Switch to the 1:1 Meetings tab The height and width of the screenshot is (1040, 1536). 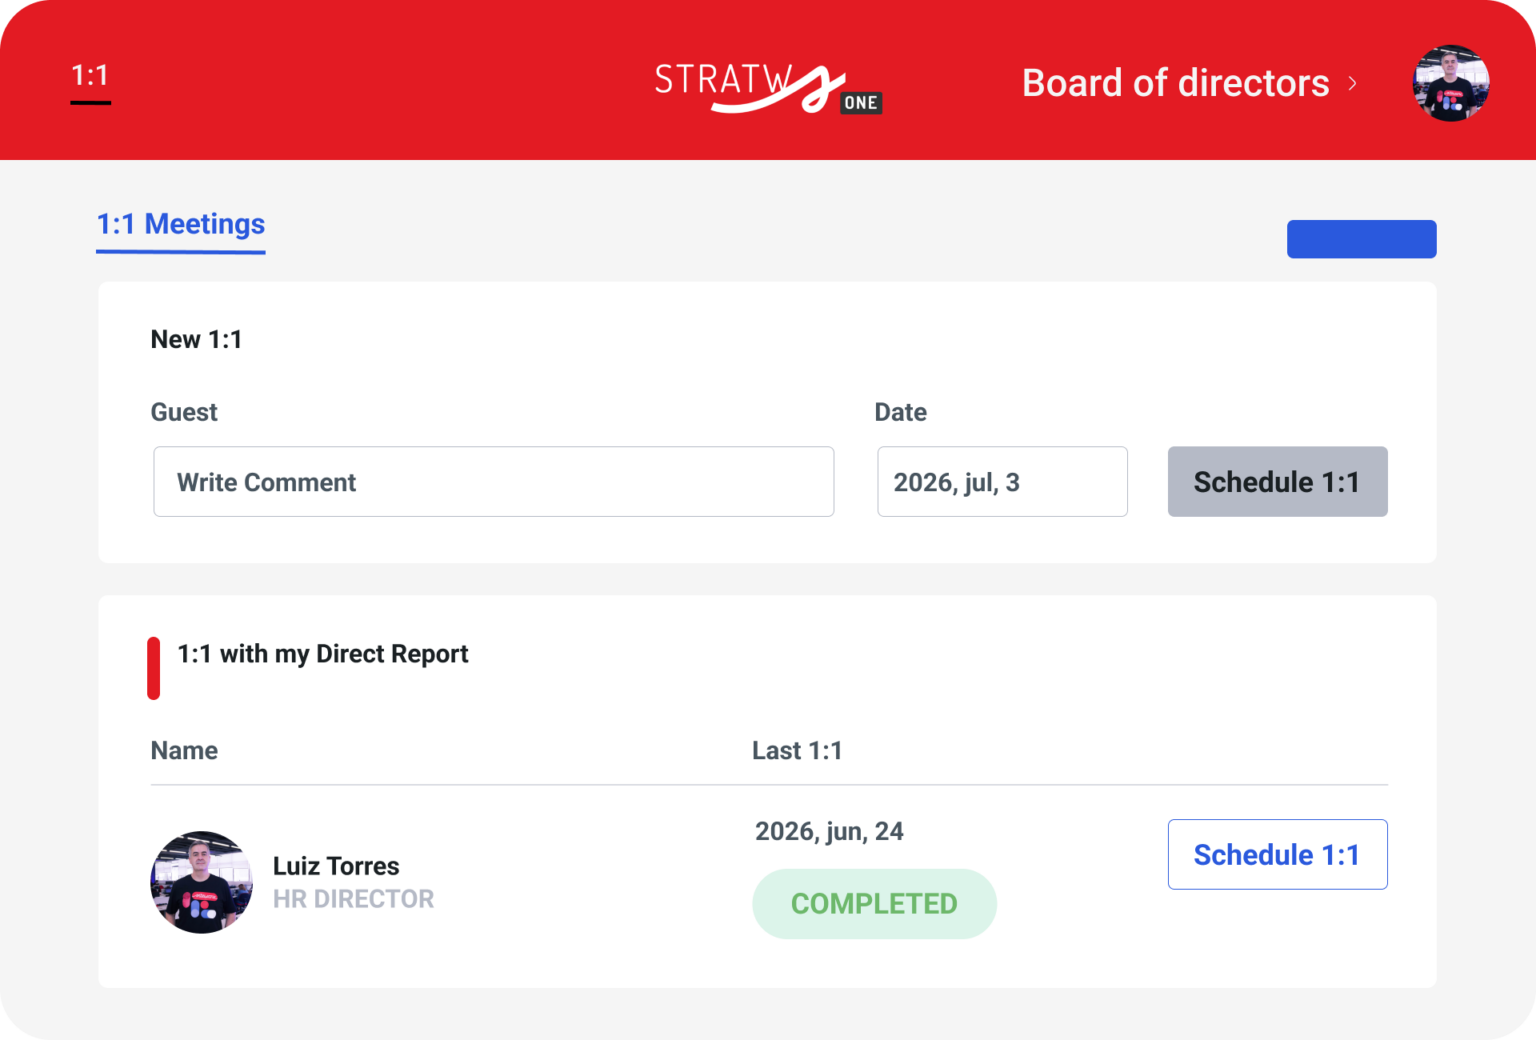pyautogui.click(x=180, y=224)
